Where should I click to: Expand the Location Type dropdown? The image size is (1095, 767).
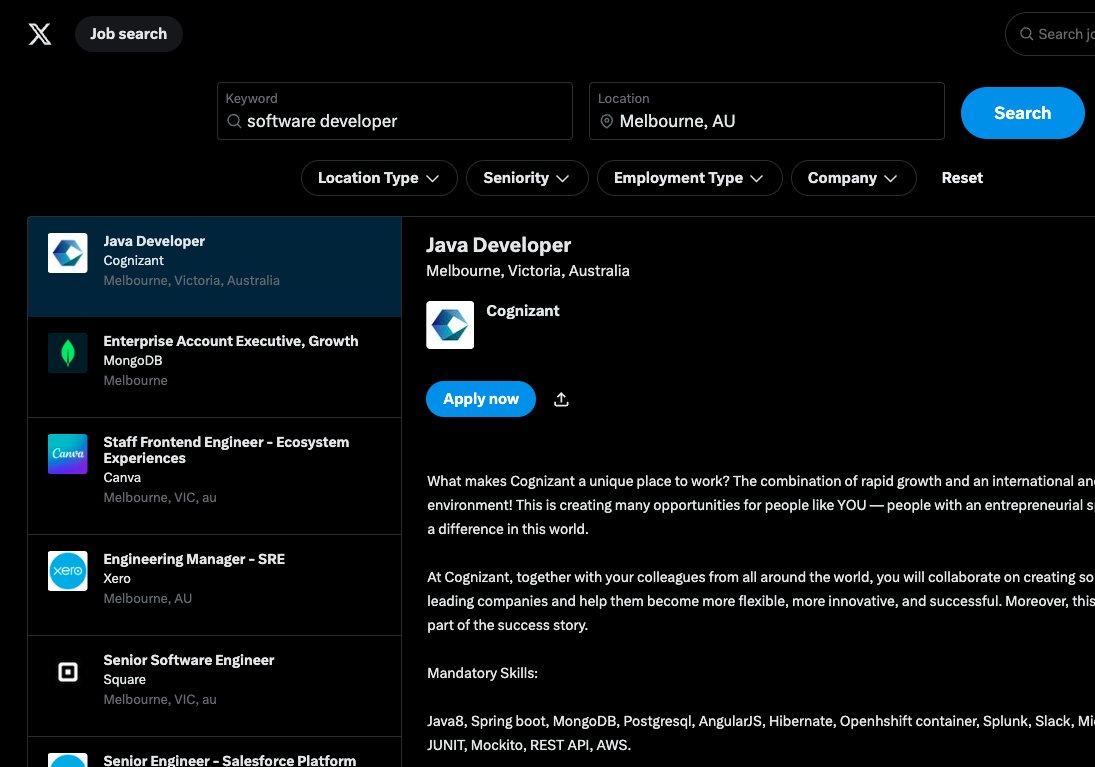coord(379,178)
